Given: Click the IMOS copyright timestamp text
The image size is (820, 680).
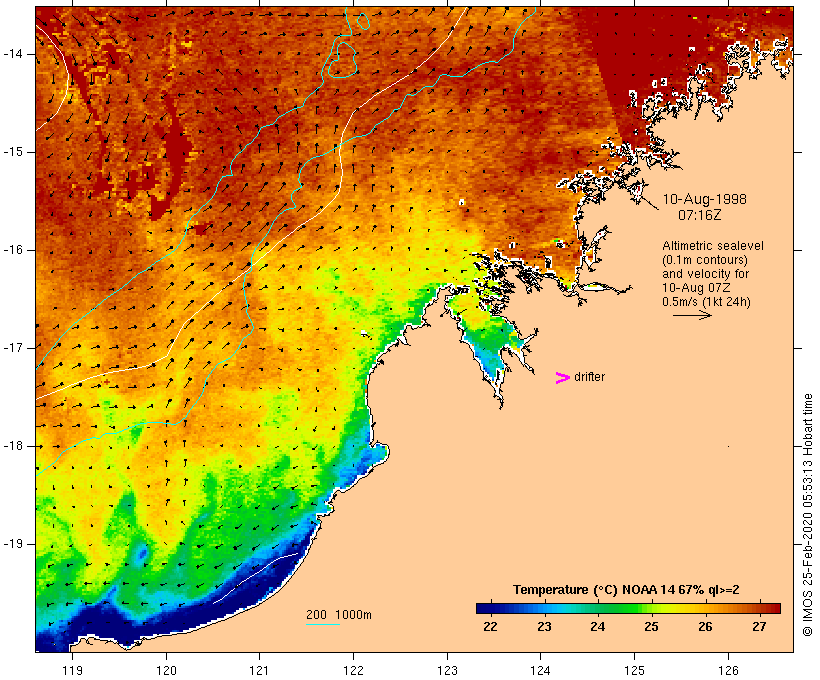Looking at the screenshot, I should click(808, 515).
